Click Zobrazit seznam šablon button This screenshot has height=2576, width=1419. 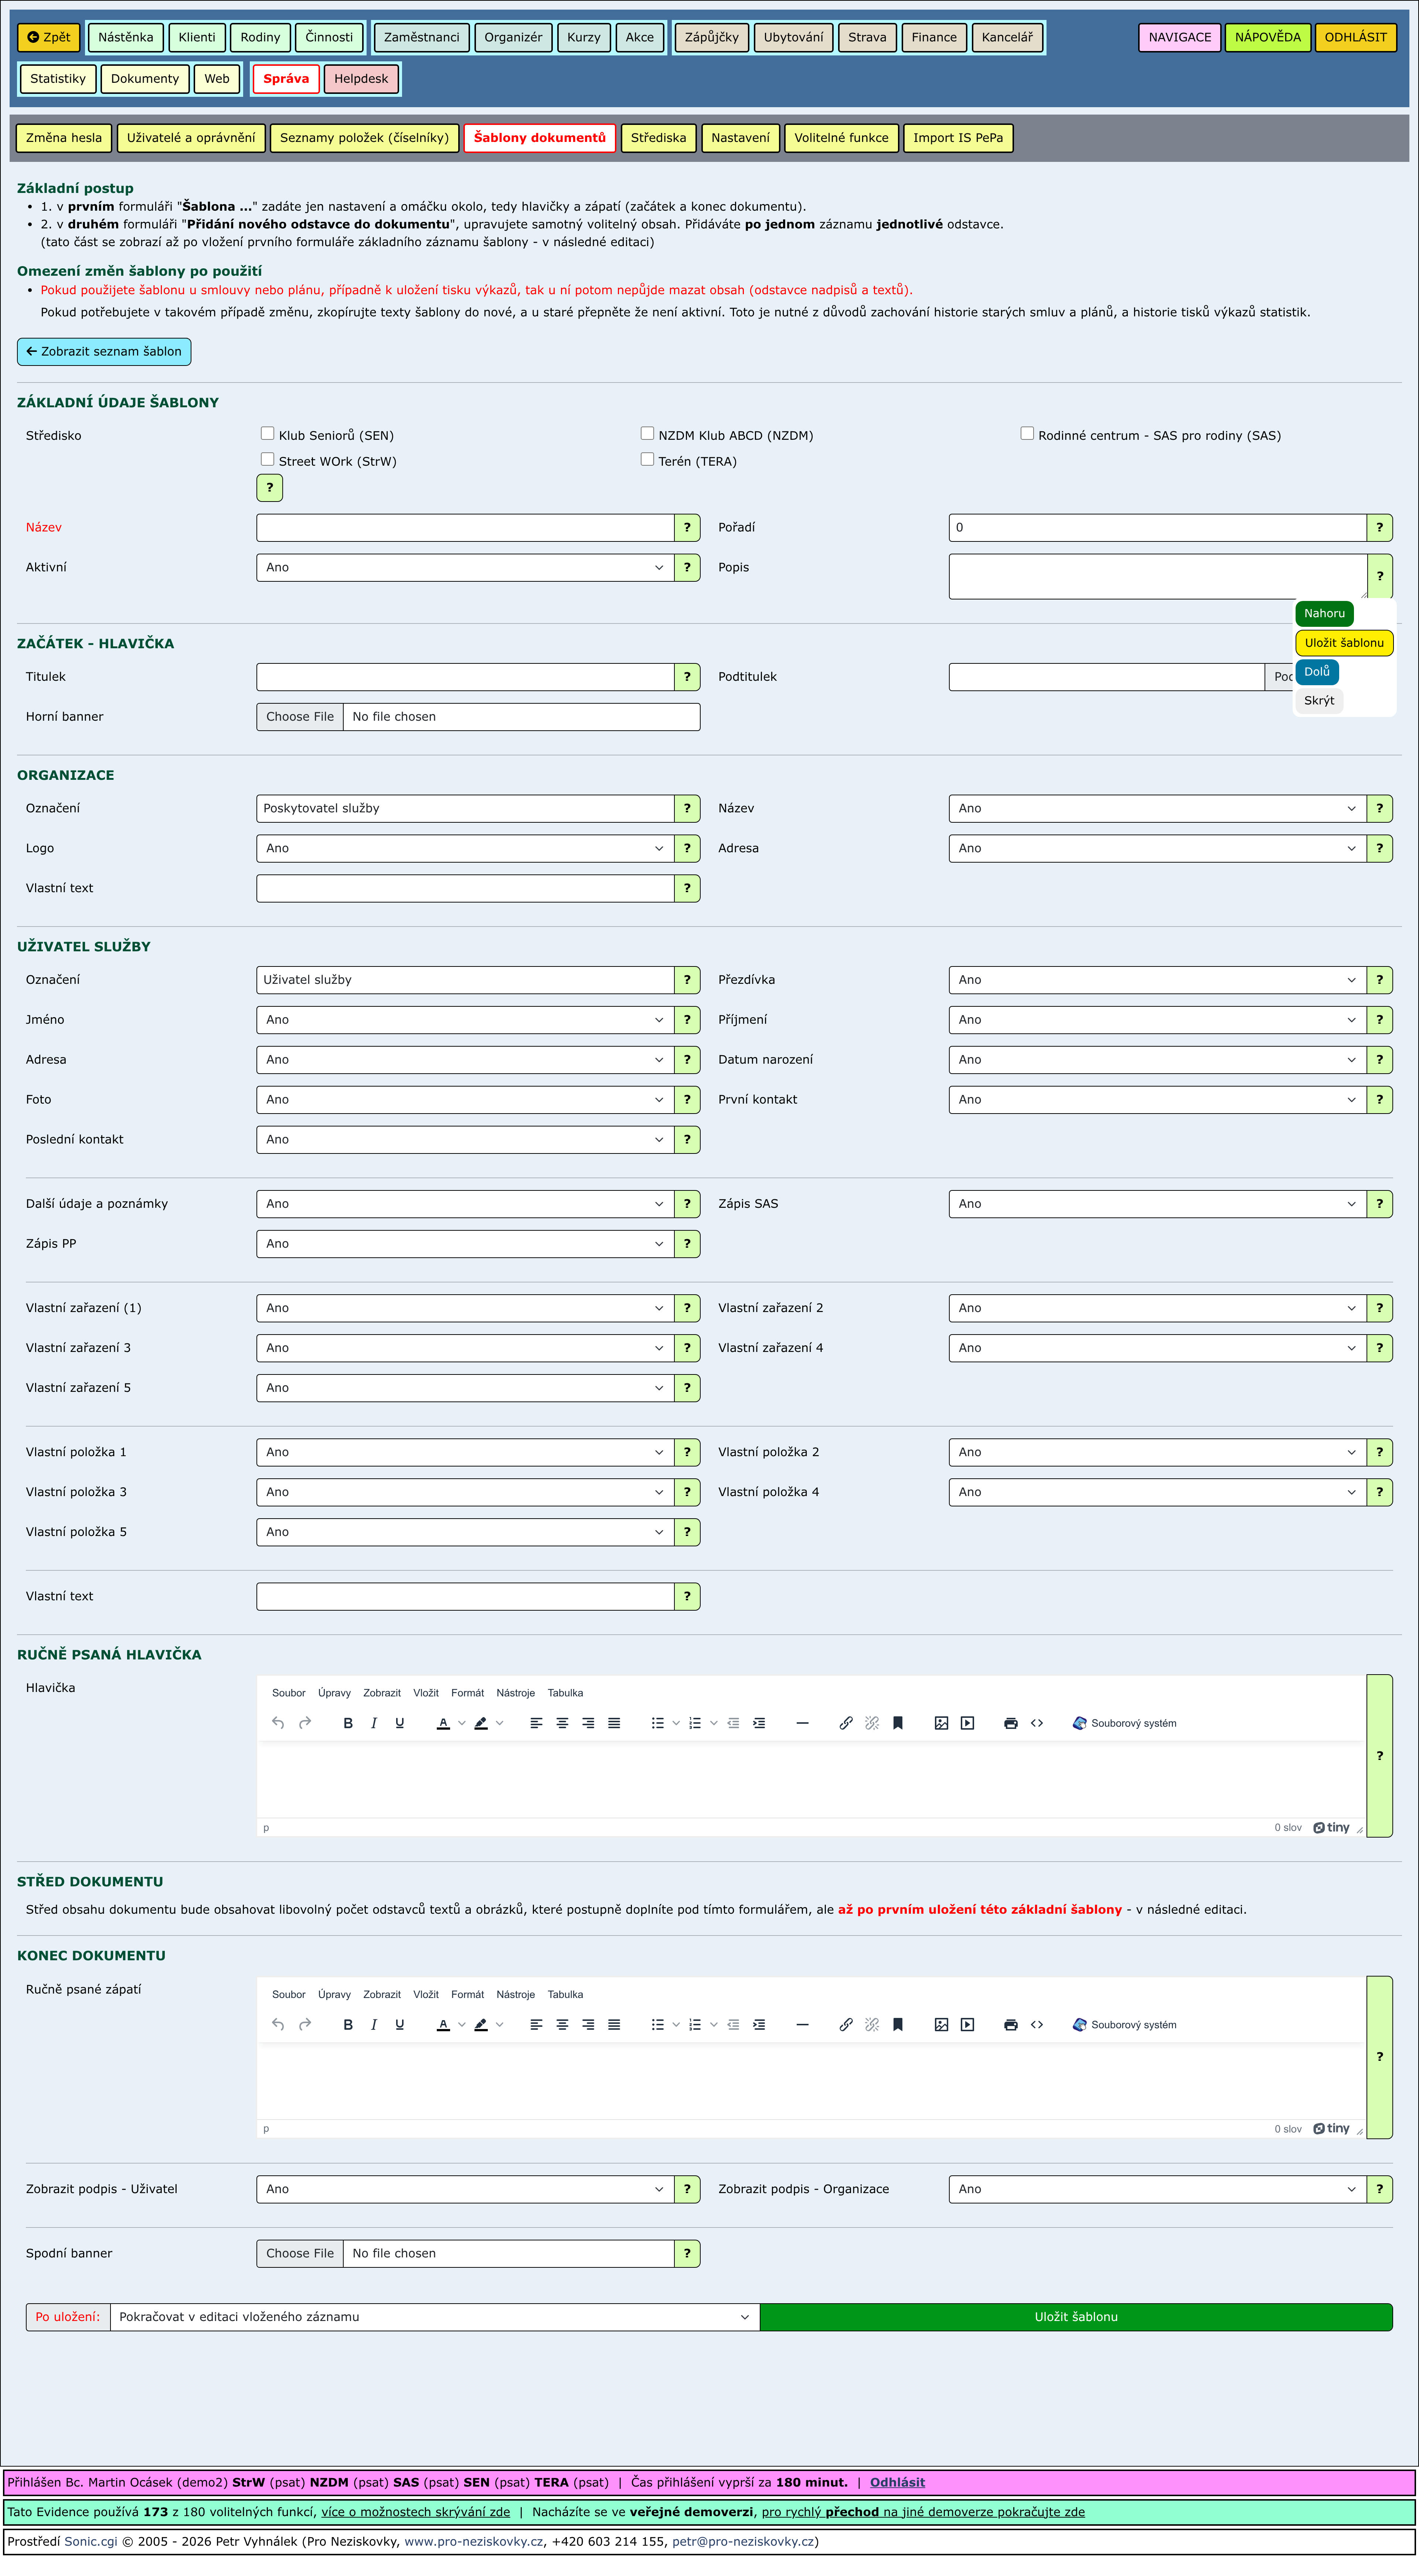tap(104, 351)
